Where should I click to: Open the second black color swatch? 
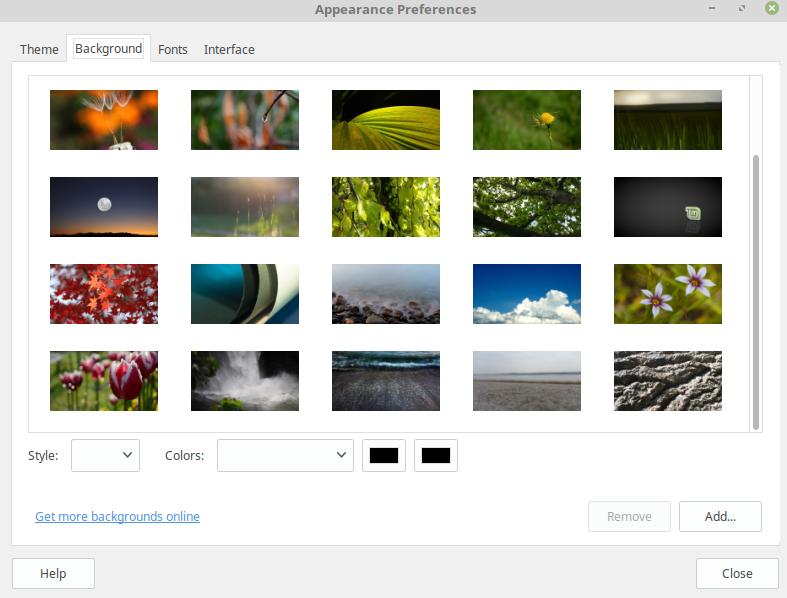point(436,455)
